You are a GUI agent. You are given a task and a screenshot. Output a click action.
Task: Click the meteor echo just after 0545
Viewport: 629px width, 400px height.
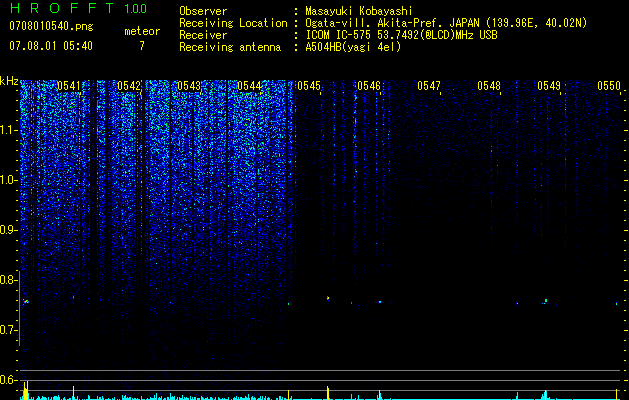(x=328, y=298)
